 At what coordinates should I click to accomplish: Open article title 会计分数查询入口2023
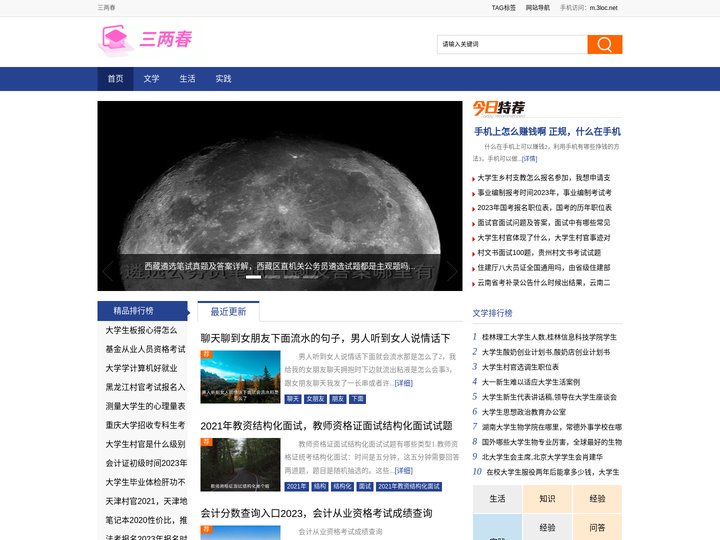pyautogui.click(x=316, y=513)
